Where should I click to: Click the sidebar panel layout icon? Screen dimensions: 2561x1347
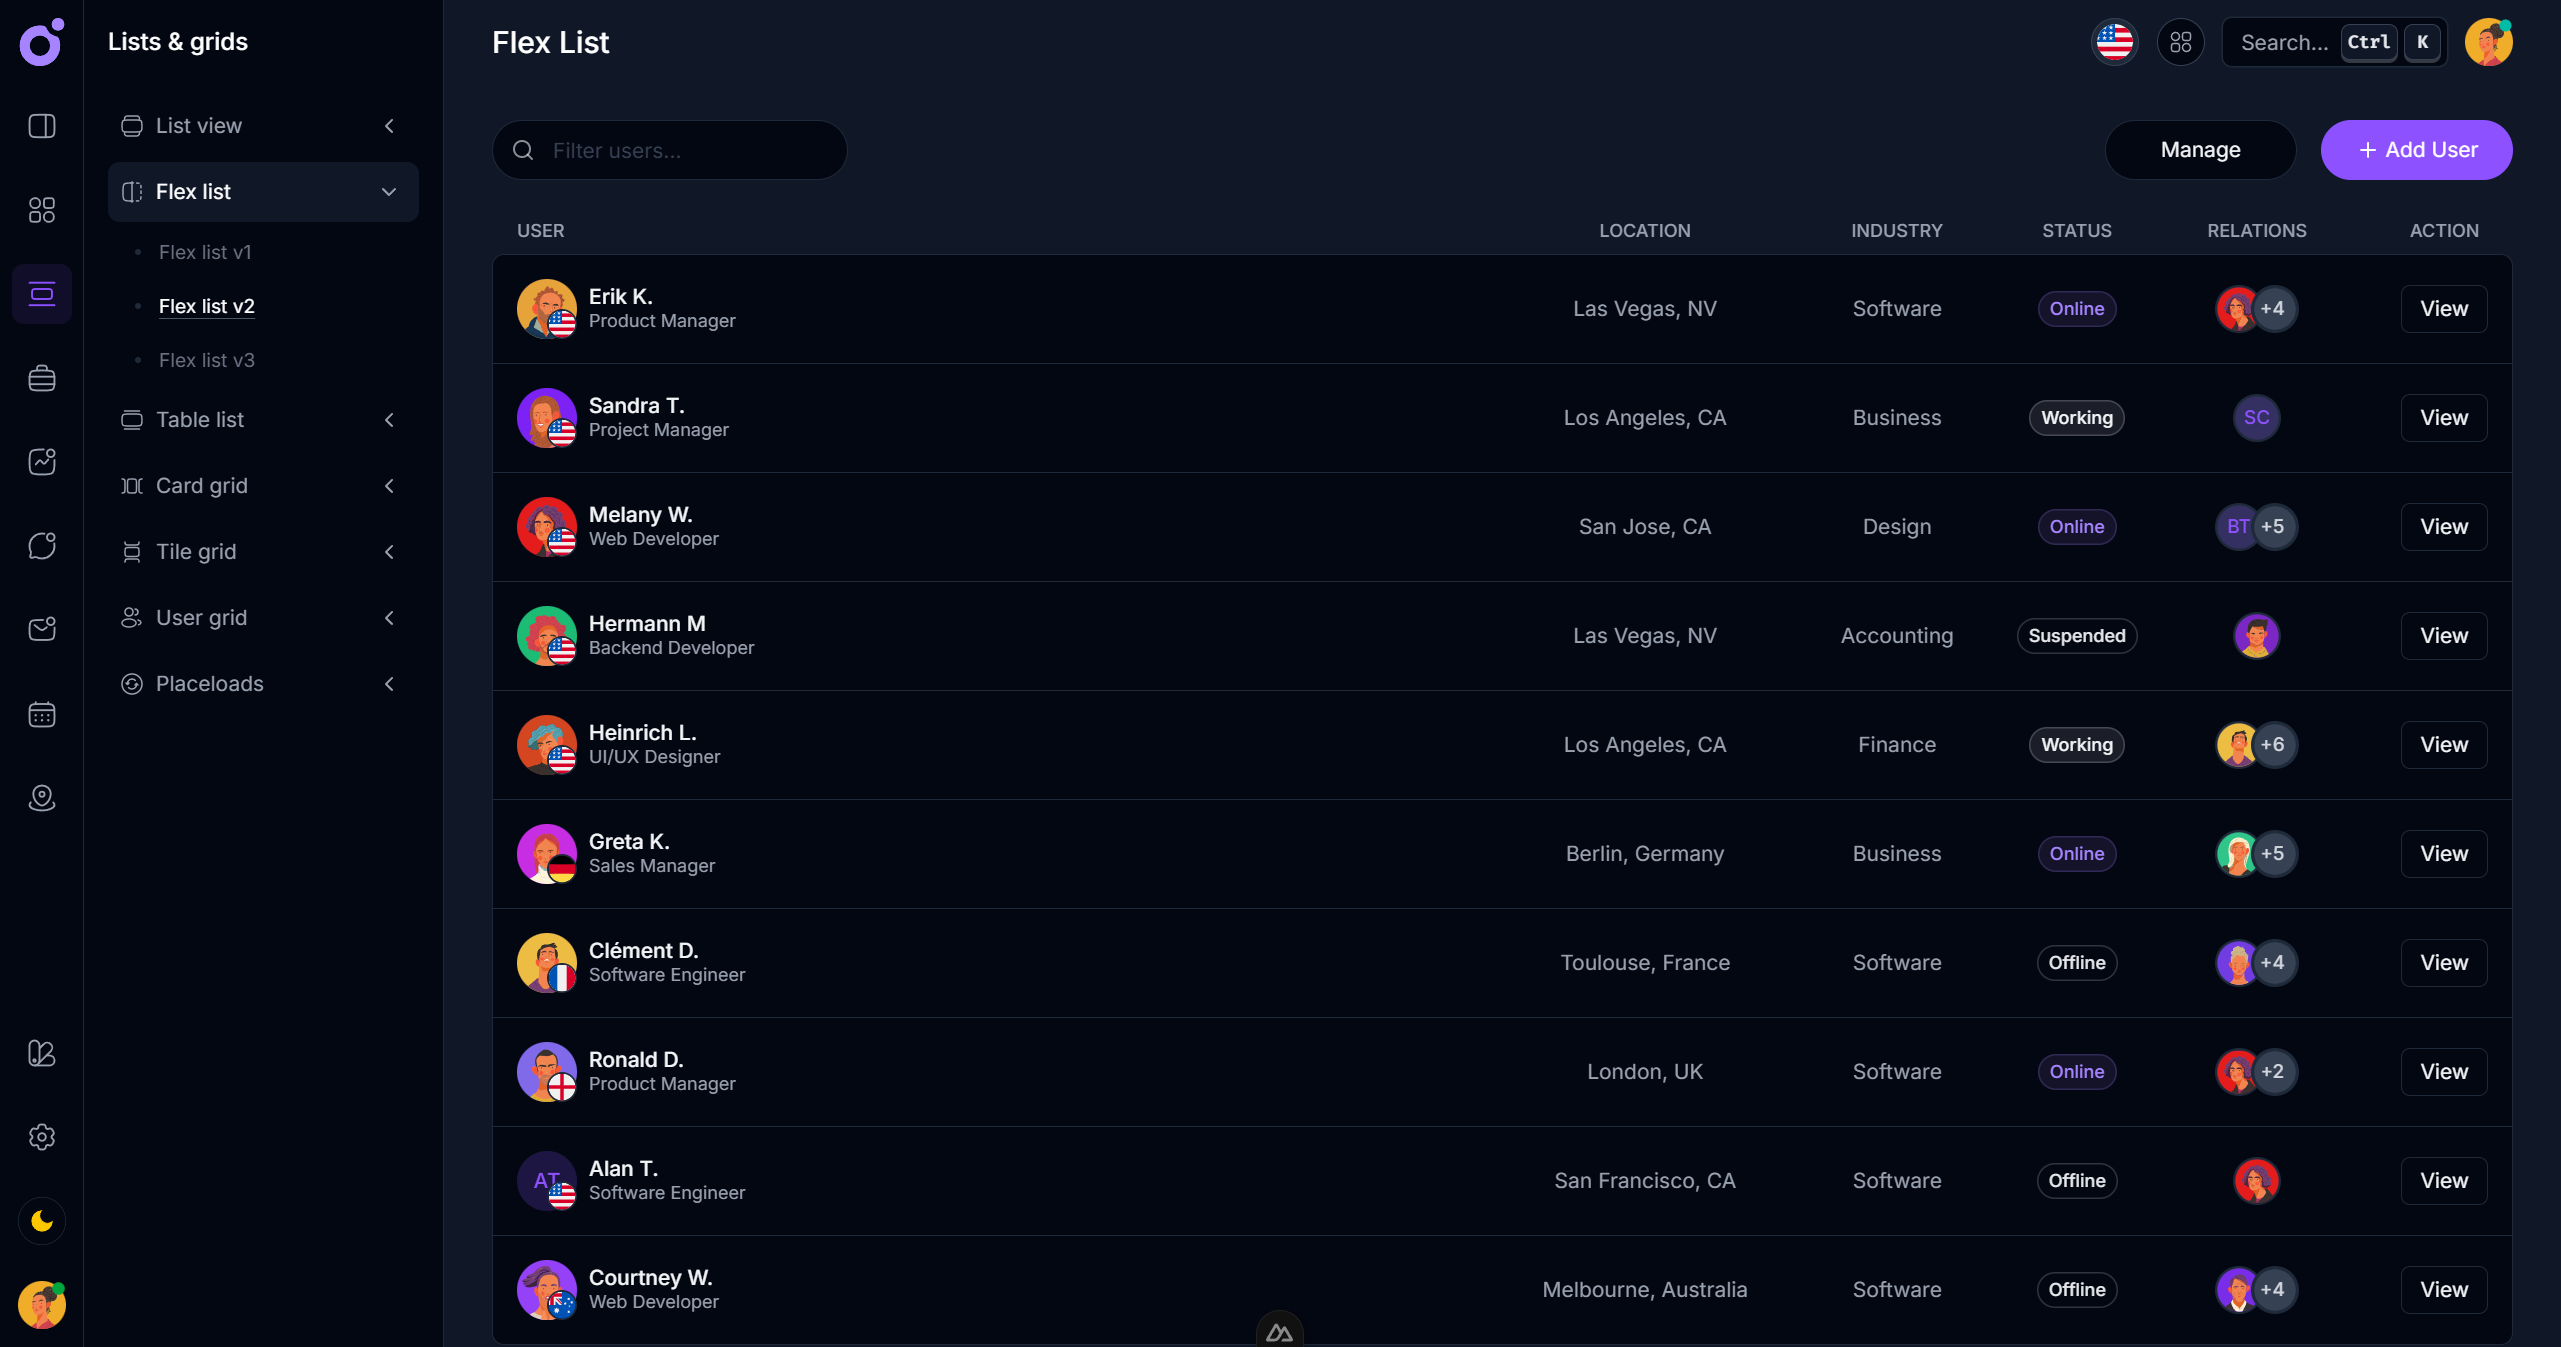42,126
